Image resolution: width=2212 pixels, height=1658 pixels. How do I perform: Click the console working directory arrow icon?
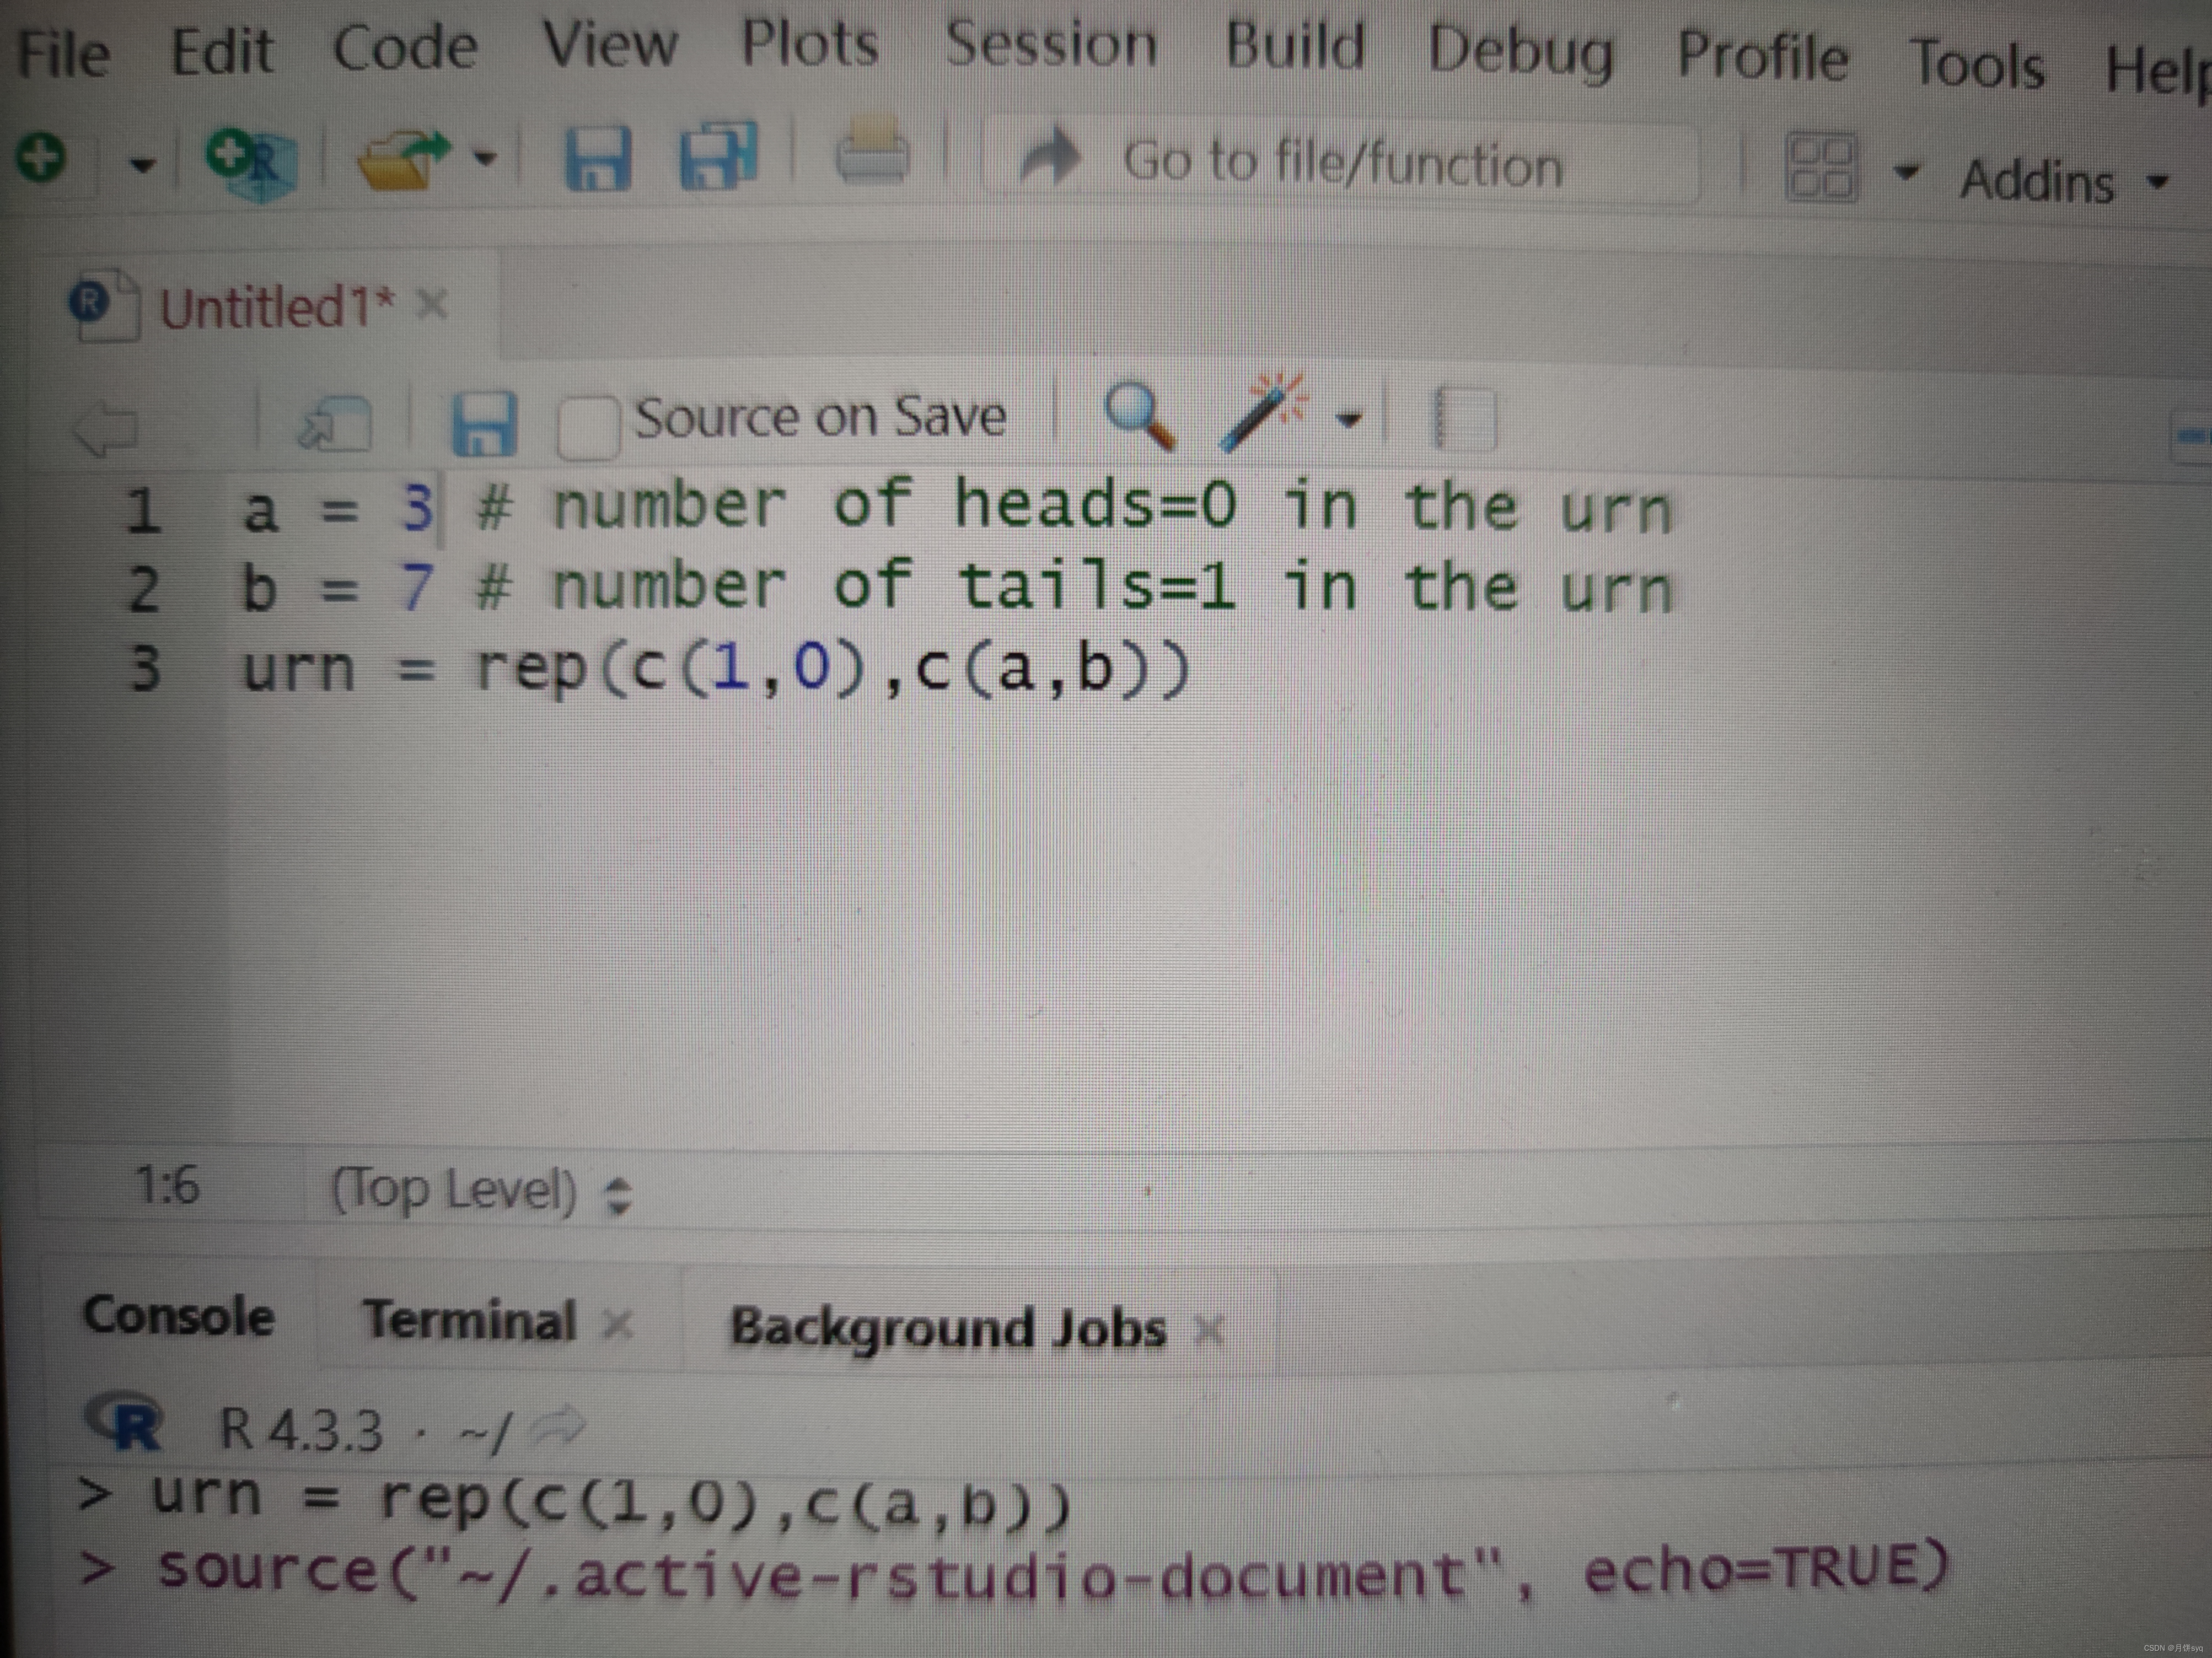pyautogui.click(x=557, y=1428)
